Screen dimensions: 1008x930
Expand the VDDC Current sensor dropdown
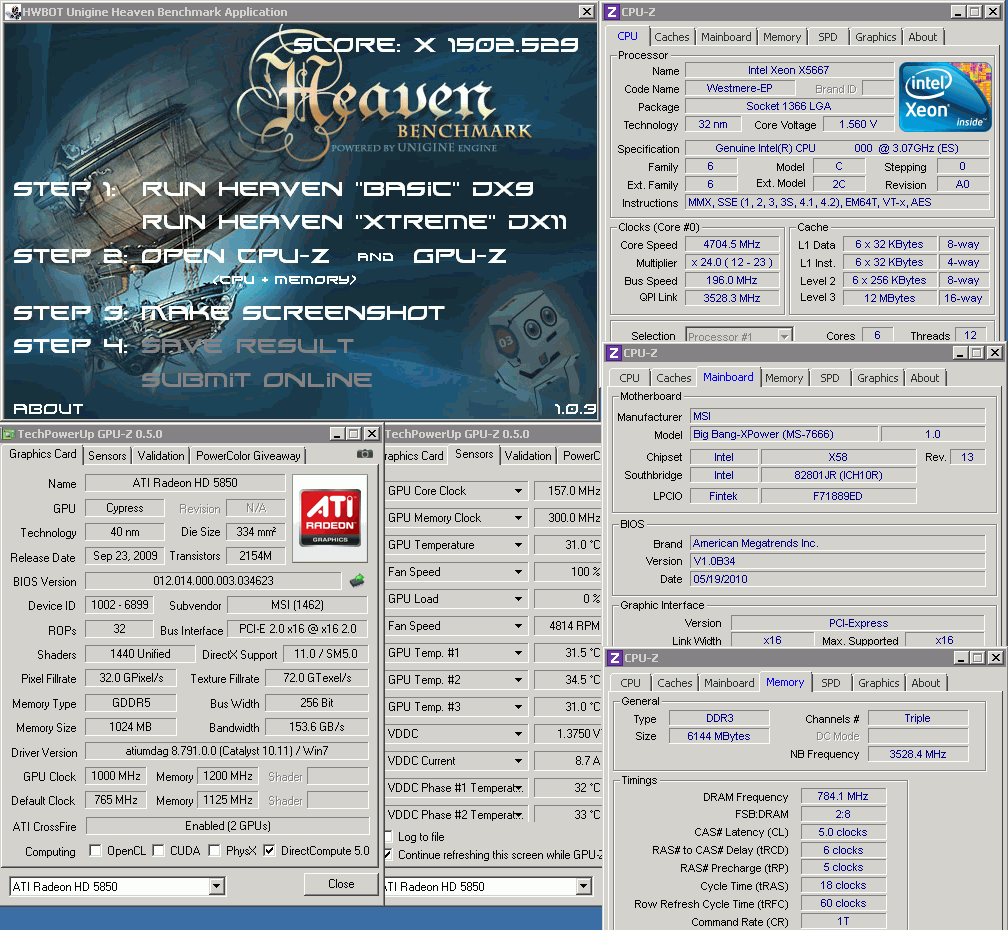click(518, 761)
